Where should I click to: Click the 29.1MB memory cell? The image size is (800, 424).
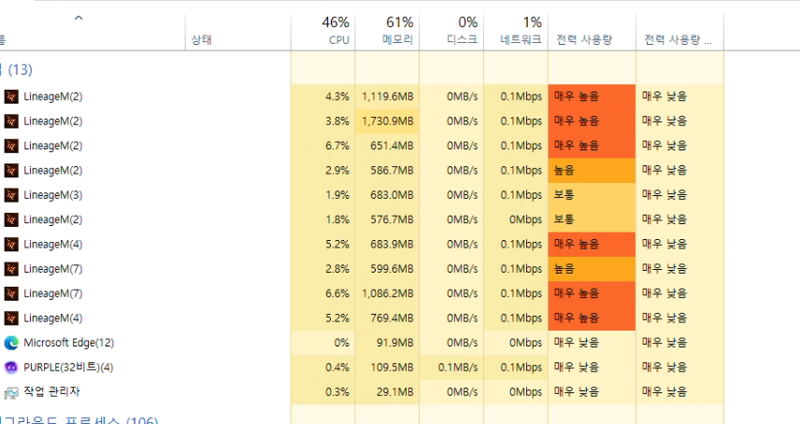click(x=387, y=392)
